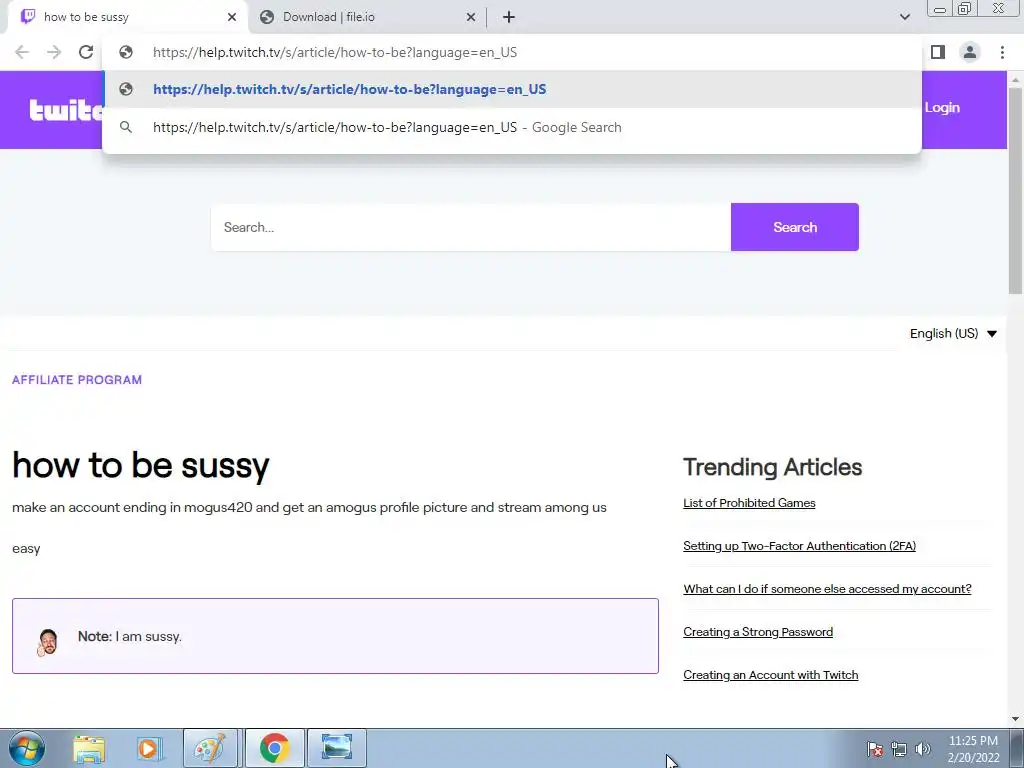
Task: Click the paragraph starting 'make an account ending'
Action: pyautogui.click(x=310, y=507)
